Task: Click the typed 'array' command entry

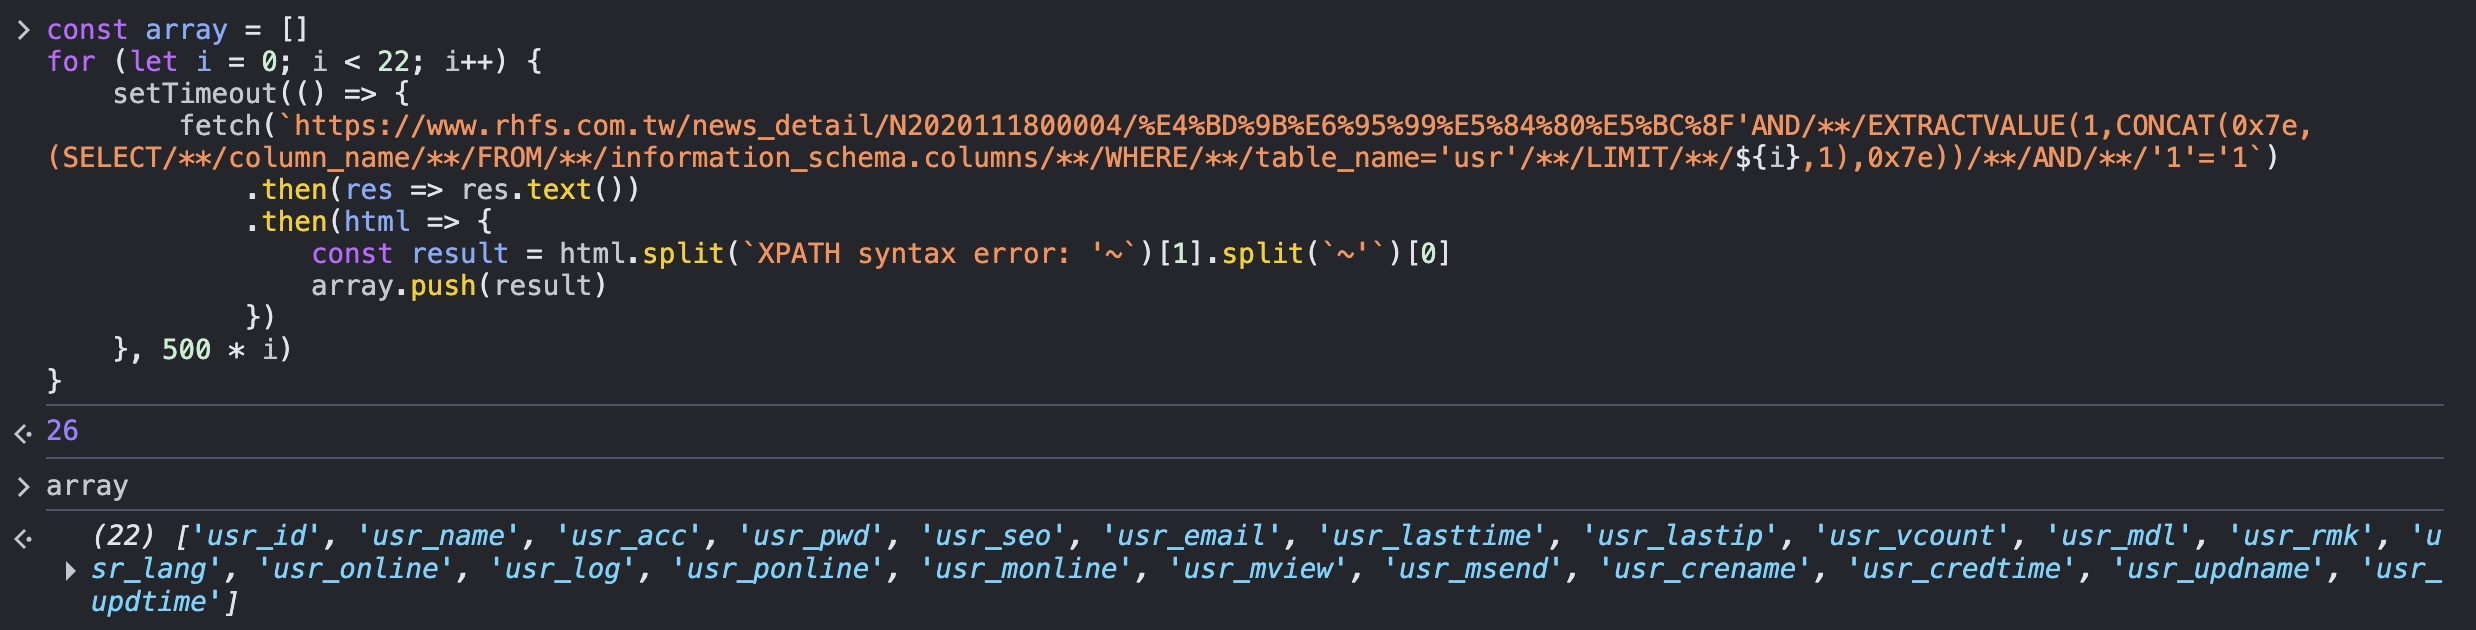Action: point(87,486)
